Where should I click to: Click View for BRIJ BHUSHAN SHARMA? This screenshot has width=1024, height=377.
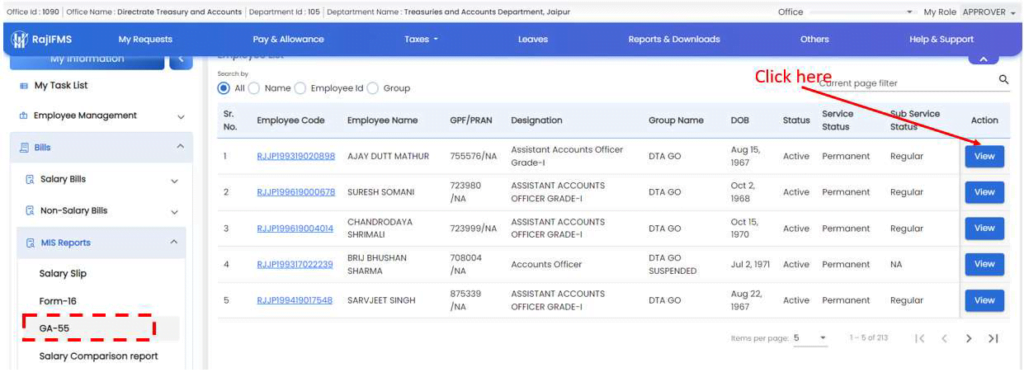(984, 264)
